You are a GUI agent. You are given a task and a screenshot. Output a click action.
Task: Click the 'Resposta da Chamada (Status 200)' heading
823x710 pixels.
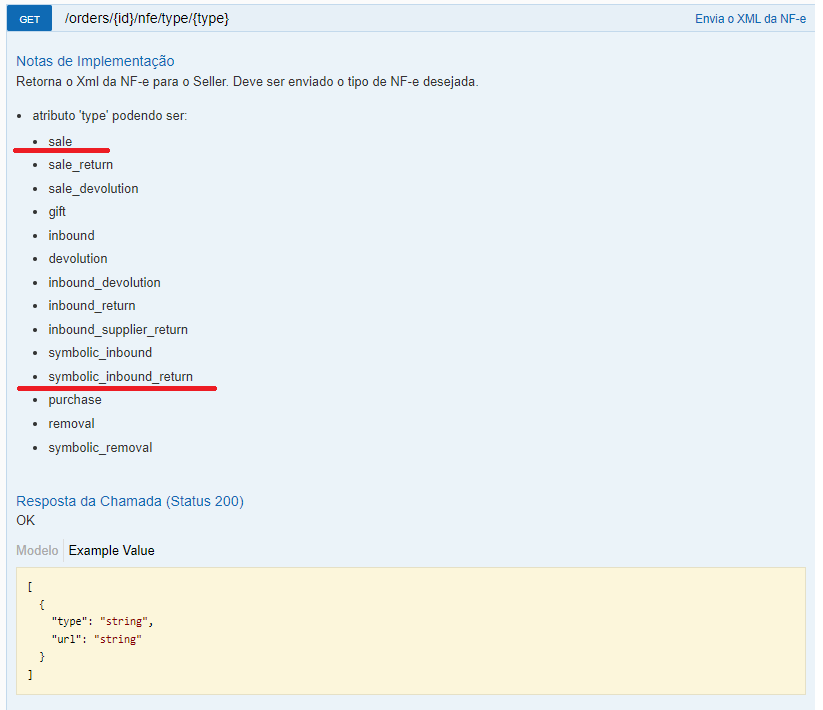coord(130,501)
